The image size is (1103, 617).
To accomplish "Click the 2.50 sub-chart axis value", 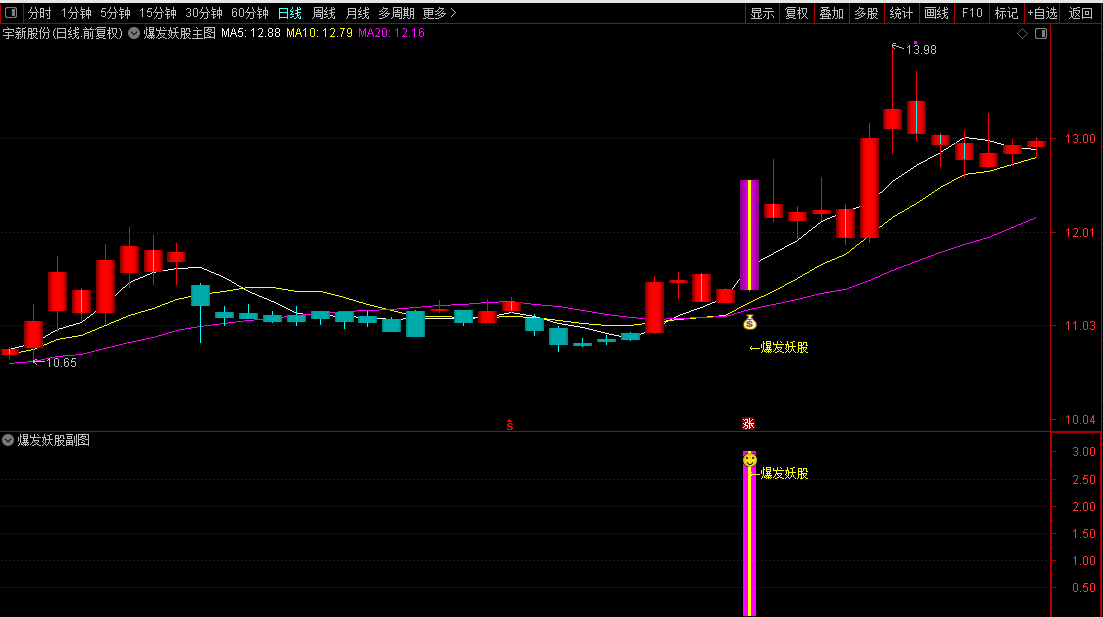I will coord(1083,480).
